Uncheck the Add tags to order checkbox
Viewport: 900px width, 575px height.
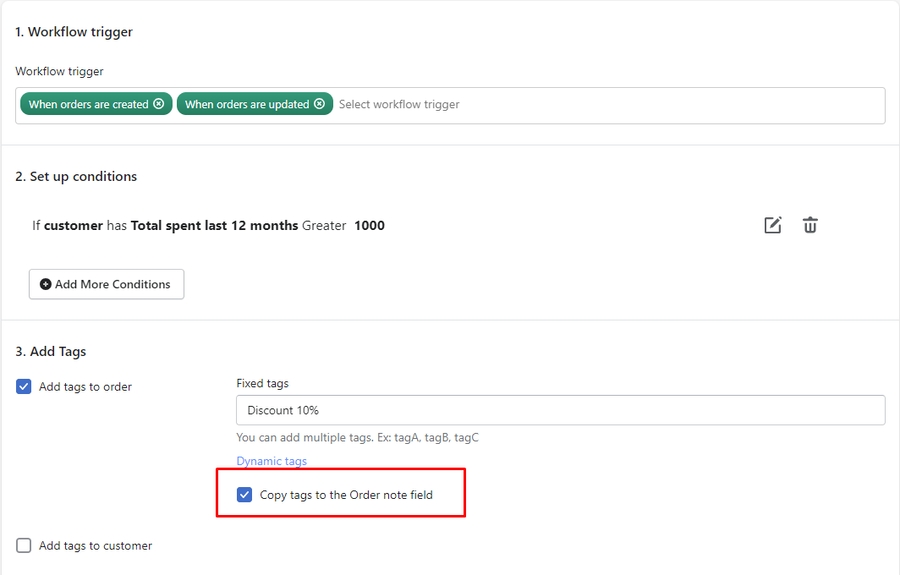(24, 387)
